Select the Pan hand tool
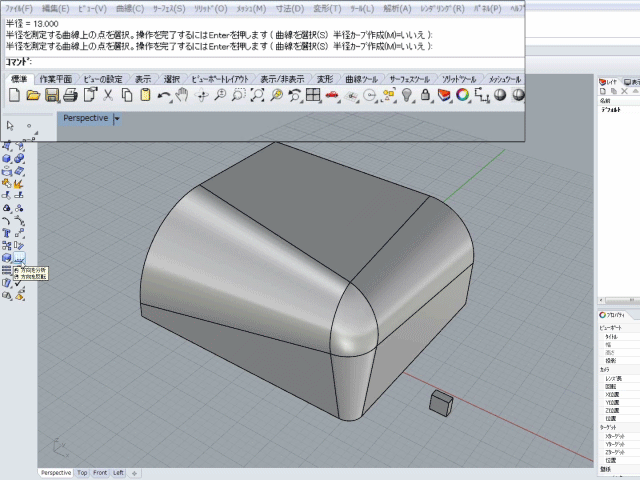This screenshot has height=480, width=640. 182,96
